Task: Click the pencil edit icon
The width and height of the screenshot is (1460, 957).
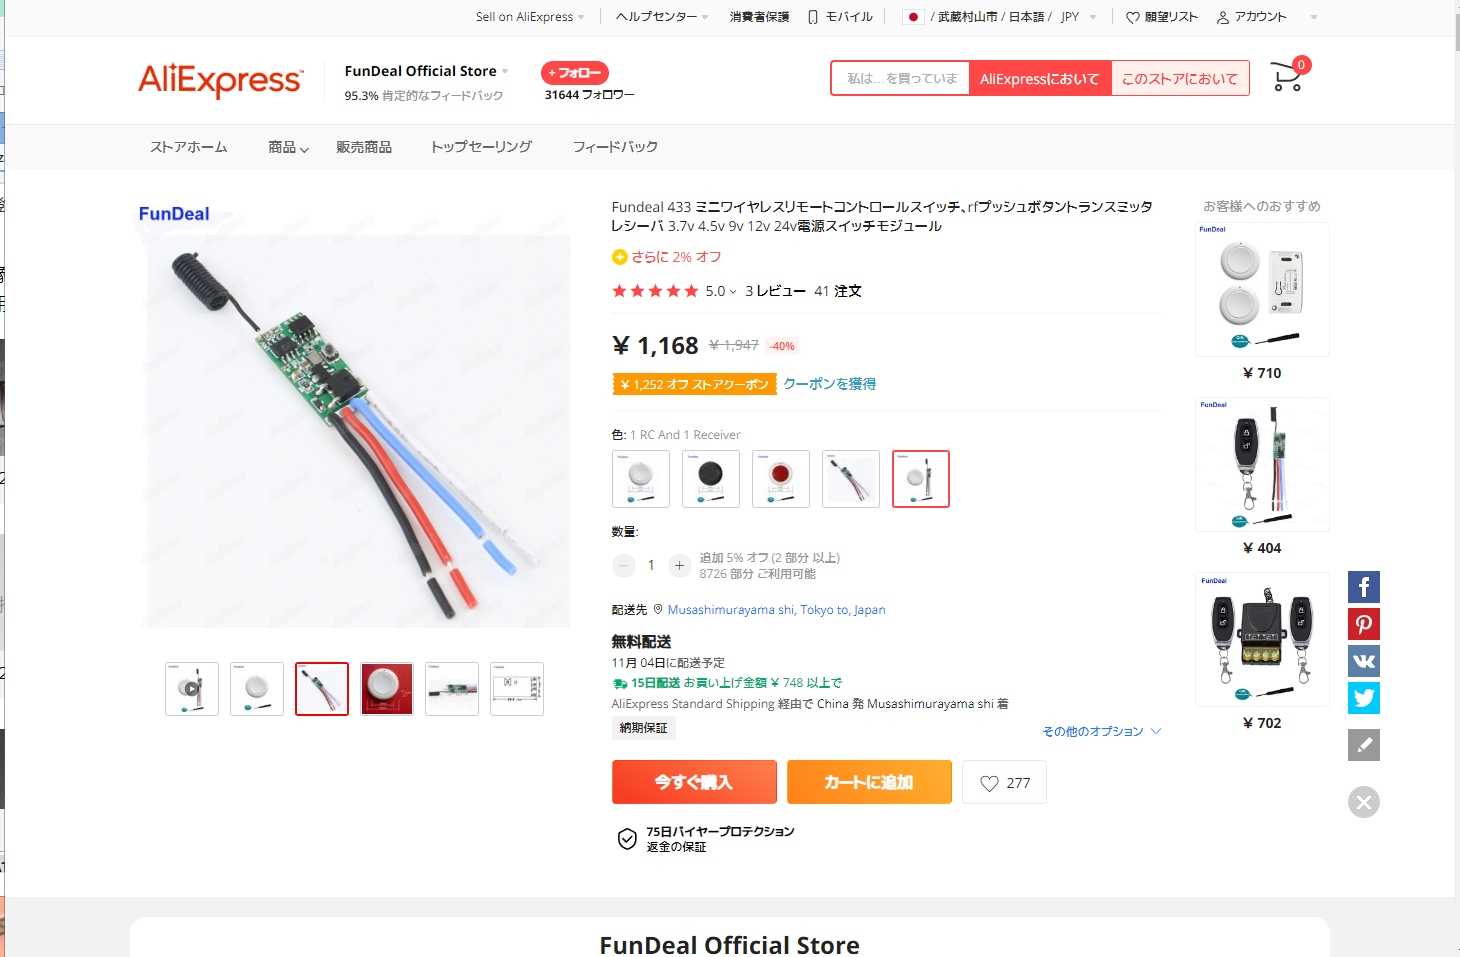Action: [1364, 745]
